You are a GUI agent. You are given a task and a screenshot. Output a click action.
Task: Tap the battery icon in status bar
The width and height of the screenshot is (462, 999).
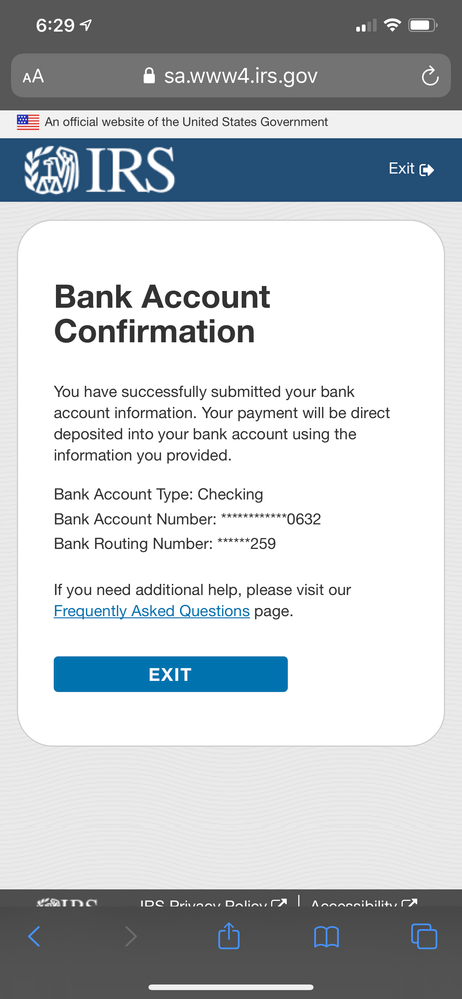point(422,25)
